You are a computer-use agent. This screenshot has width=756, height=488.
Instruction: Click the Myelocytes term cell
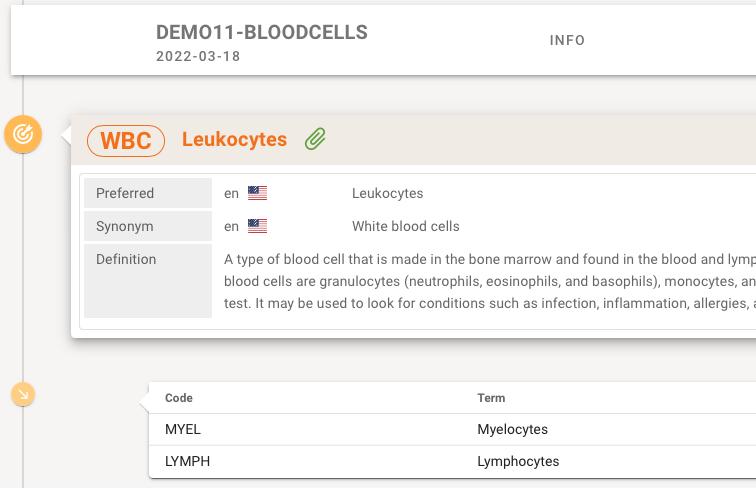coord(513,430)
